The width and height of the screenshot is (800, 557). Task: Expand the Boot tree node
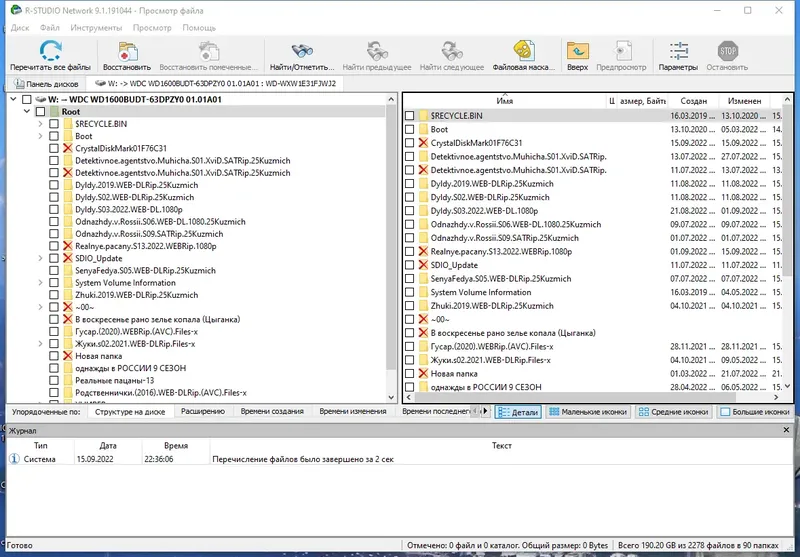[x=40, y=136]
